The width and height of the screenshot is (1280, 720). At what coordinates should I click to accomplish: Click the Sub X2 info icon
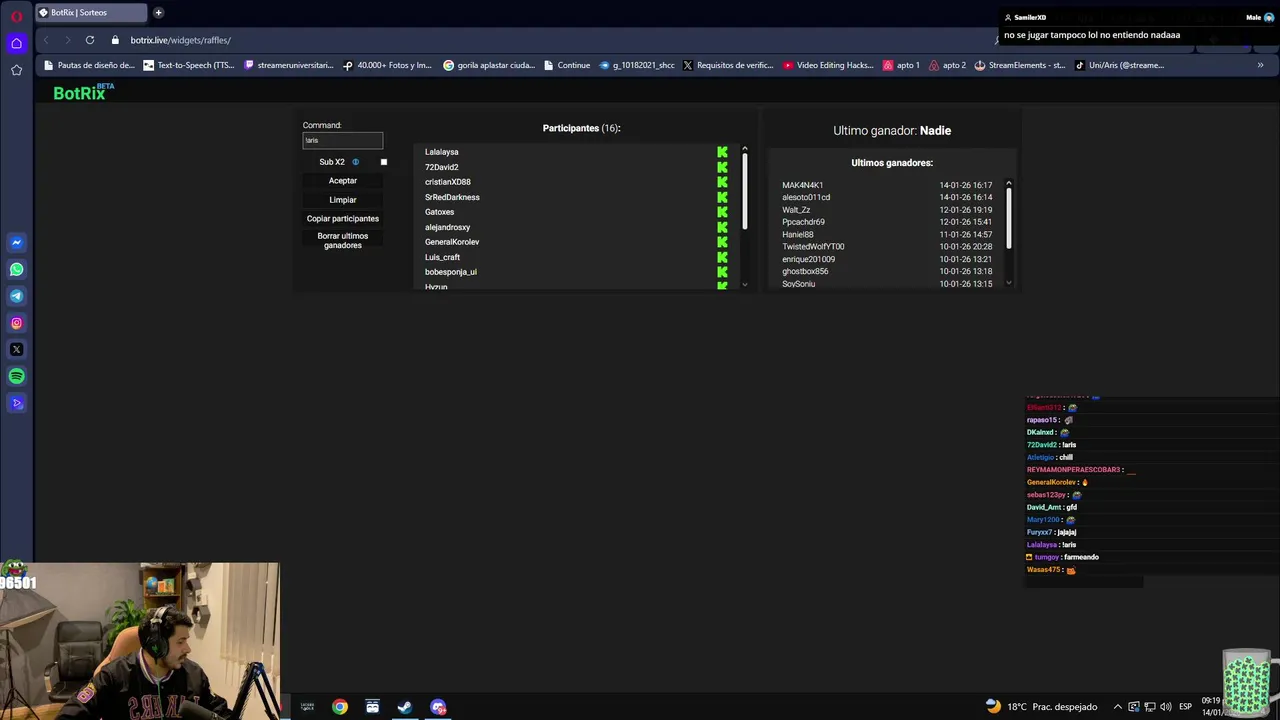click(x=355, y=162)
